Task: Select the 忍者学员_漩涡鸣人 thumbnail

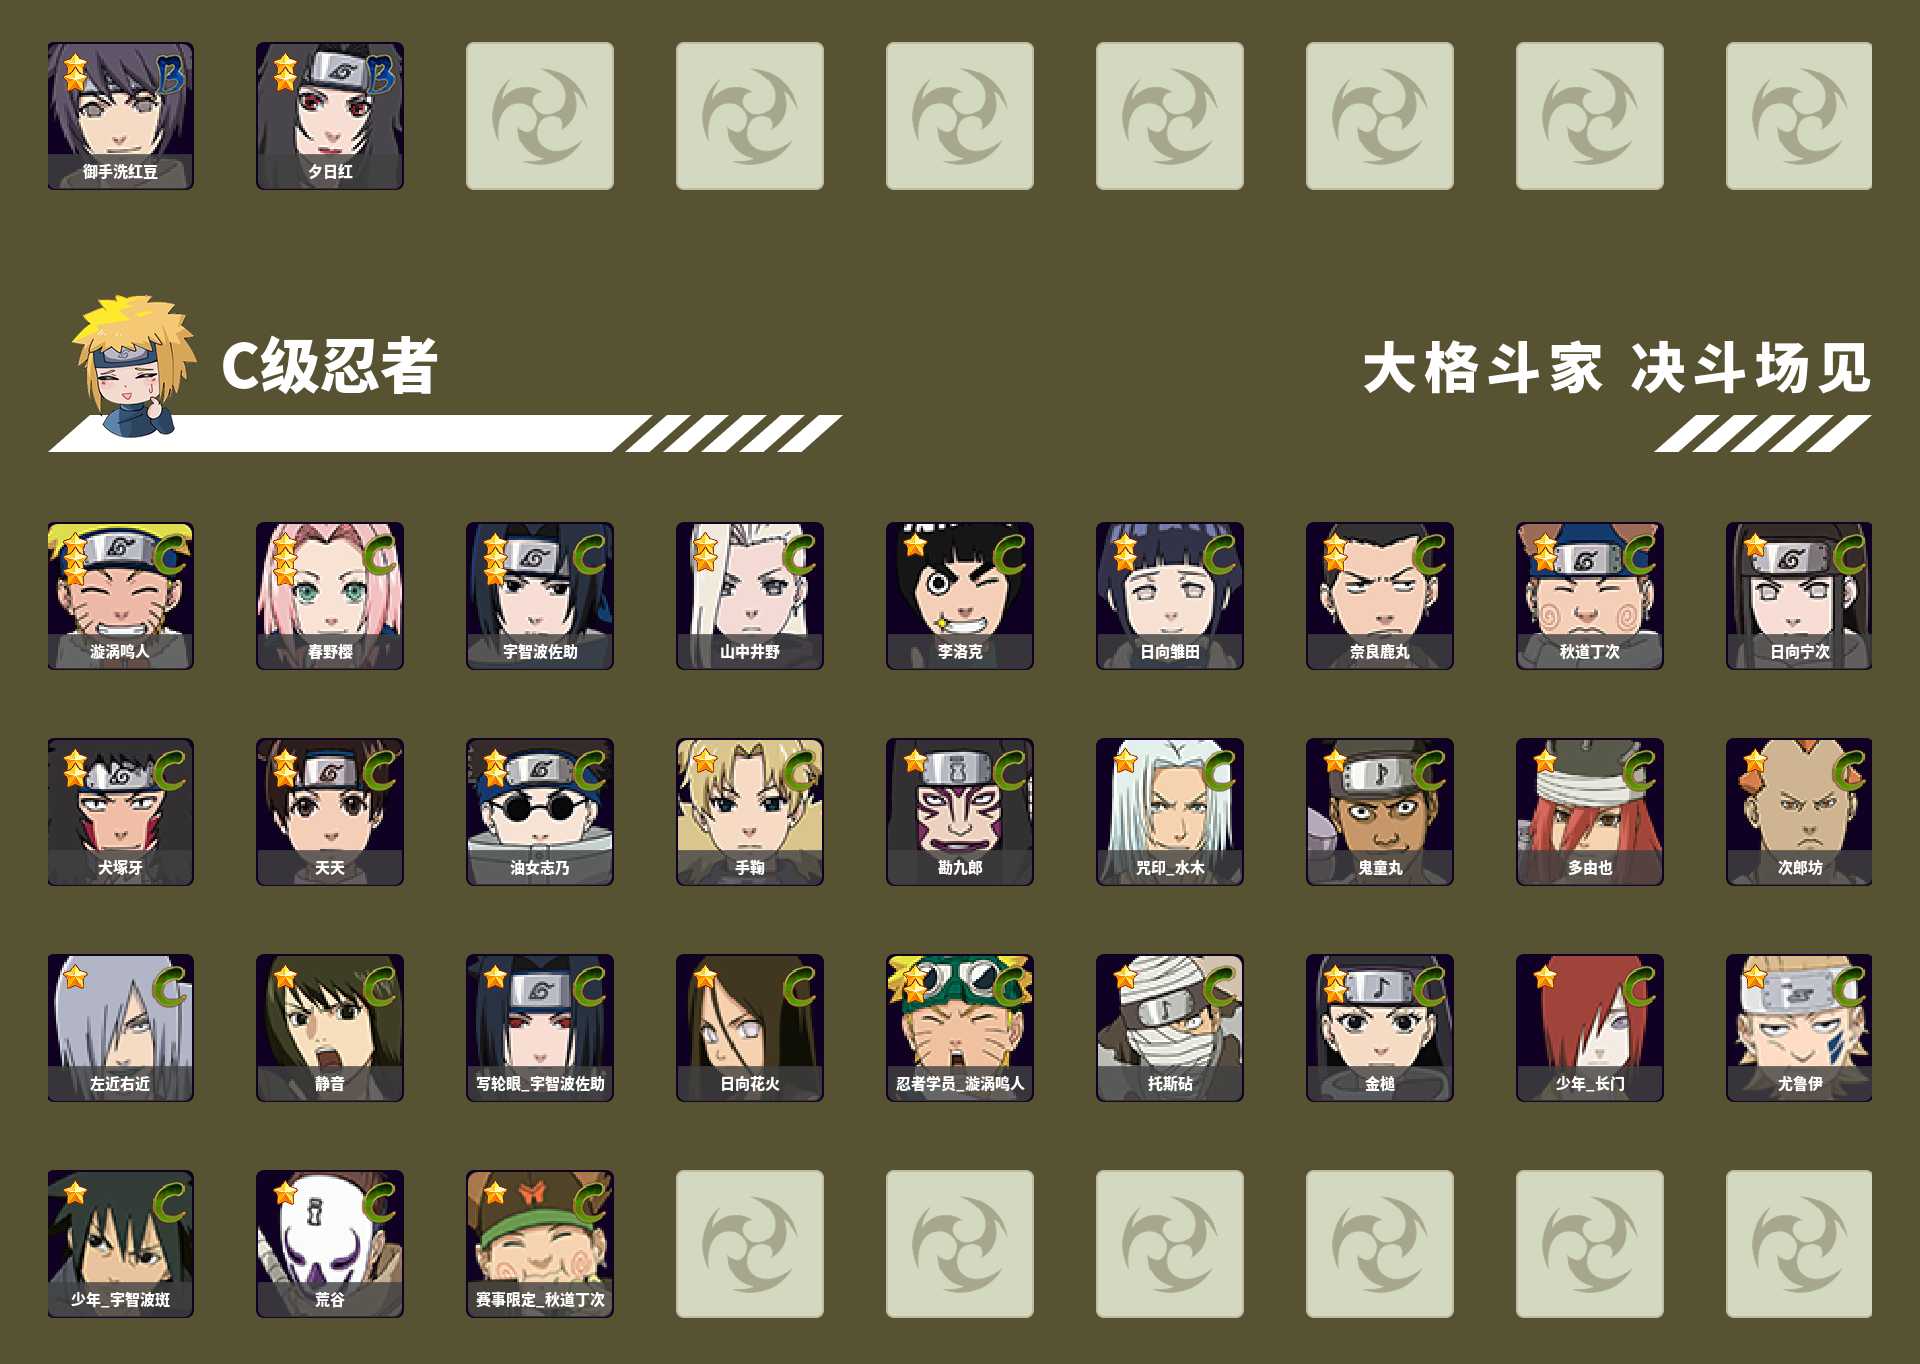Action: pos(960,1027)
